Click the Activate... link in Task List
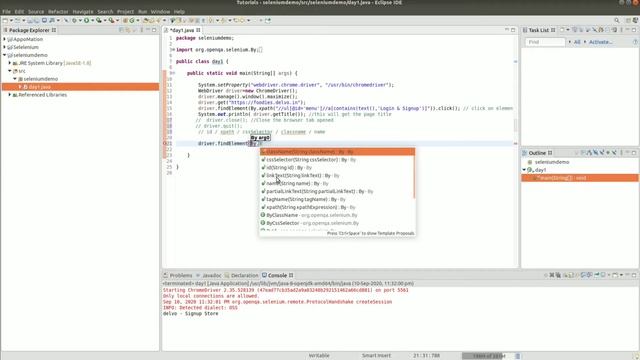Image resolution: width=640 pixels, height=360 pixels. [600, 42]
